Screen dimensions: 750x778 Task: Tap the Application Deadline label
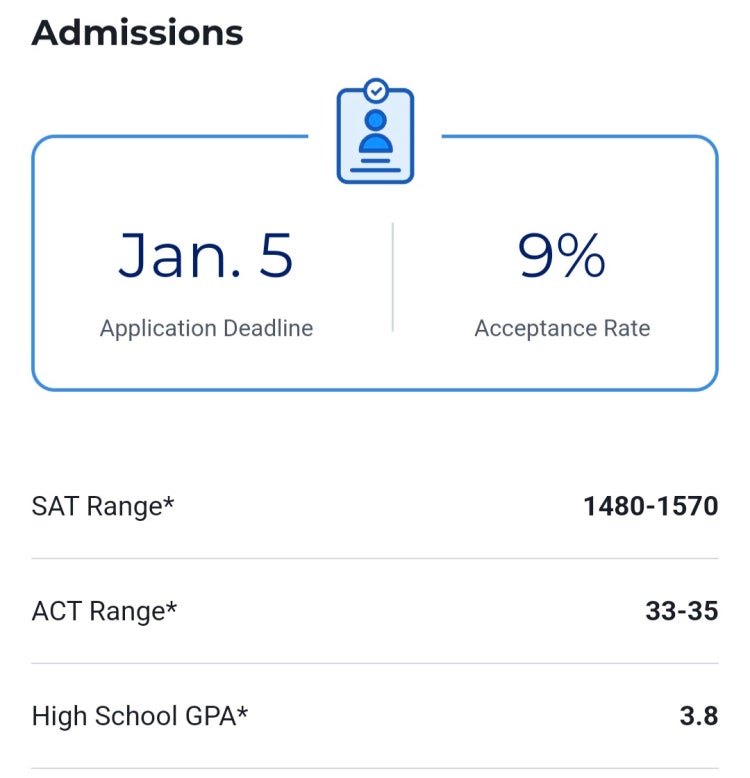206,328
